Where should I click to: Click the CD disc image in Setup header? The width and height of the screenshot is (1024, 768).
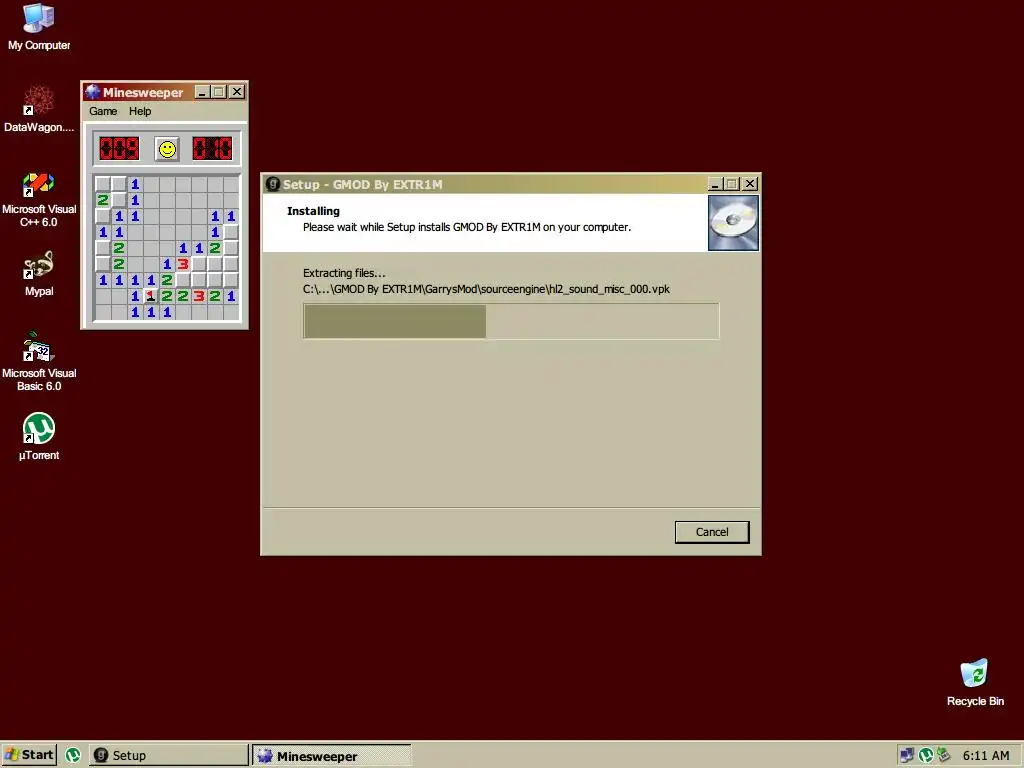click(x=733, y=223)
